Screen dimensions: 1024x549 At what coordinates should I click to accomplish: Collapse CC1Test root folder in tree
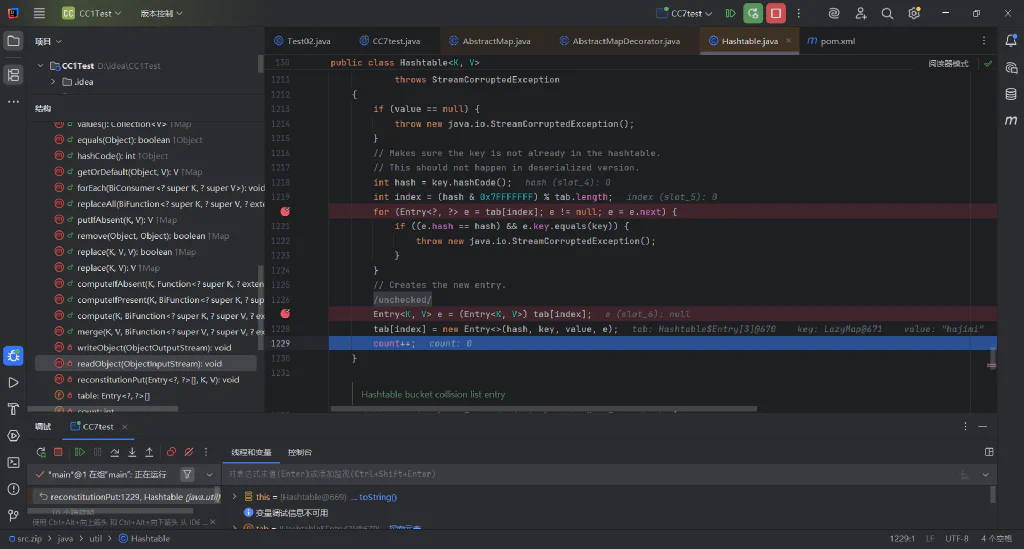click(x=40, y=65)
